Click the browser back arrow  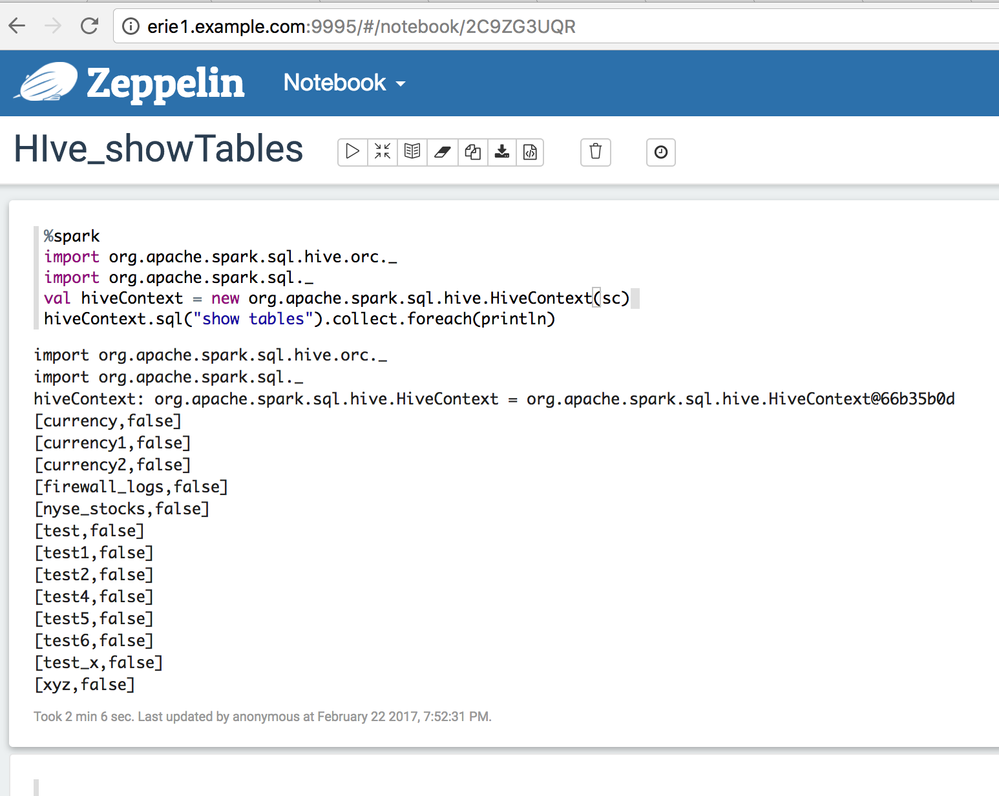18,26
